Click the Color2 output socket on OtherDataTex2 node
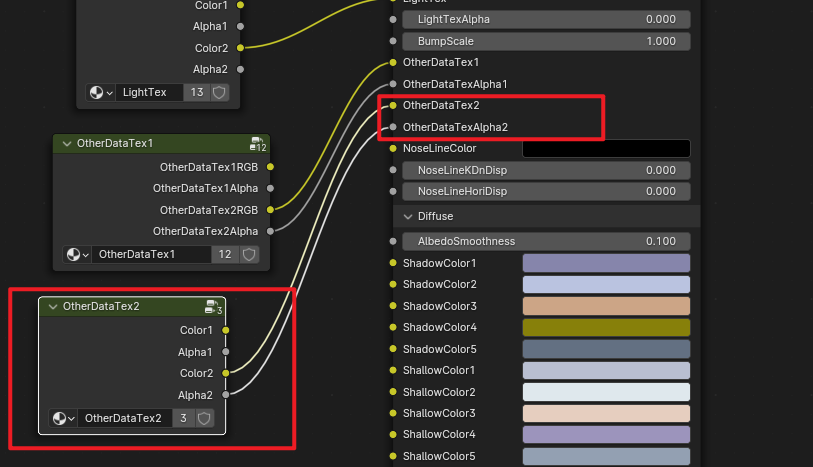This screenshot has width=813, height=467. pos(227,373)
